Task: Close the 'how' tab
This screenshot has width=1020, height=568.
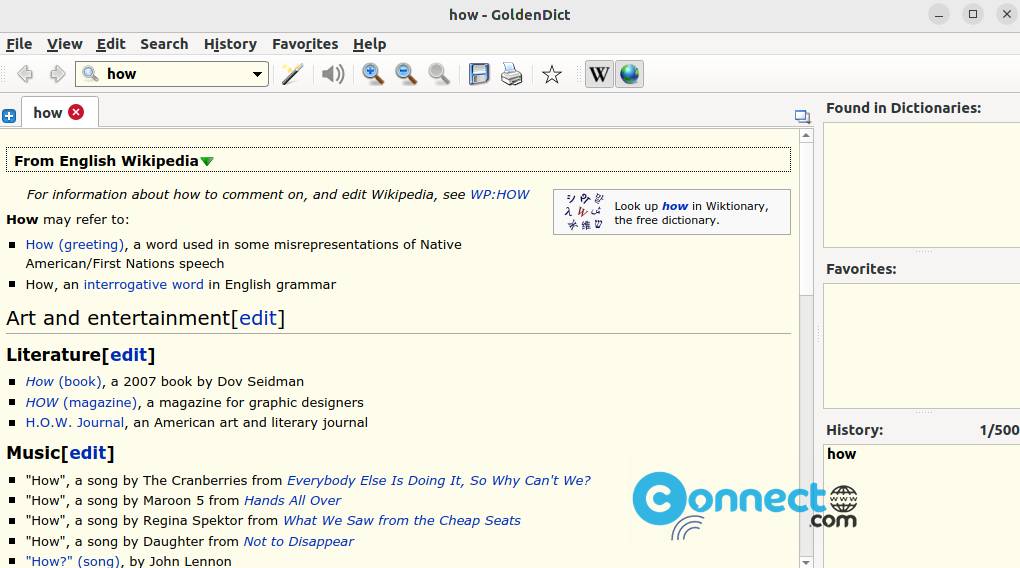Action: (76, 112)
